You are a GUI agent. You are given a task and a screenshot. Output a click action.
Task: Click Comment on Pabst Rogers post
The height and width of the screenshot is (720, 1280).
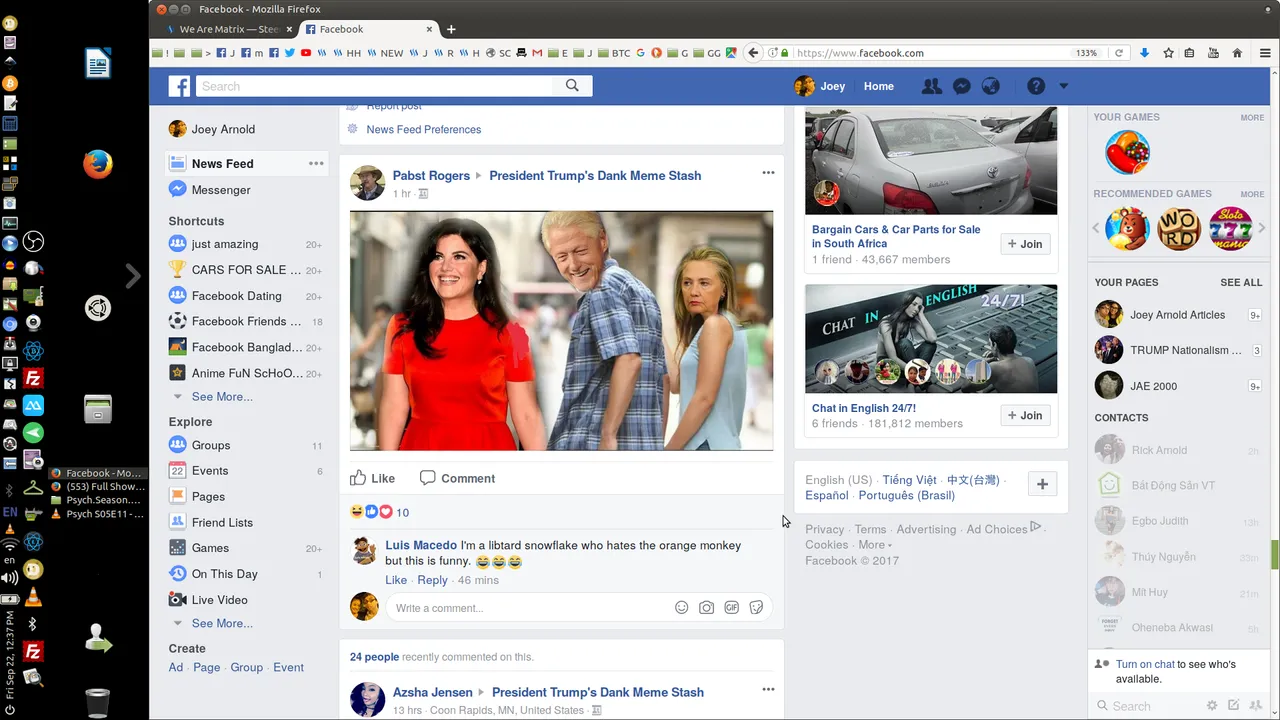pyautogui.click(x=457, y=478)
